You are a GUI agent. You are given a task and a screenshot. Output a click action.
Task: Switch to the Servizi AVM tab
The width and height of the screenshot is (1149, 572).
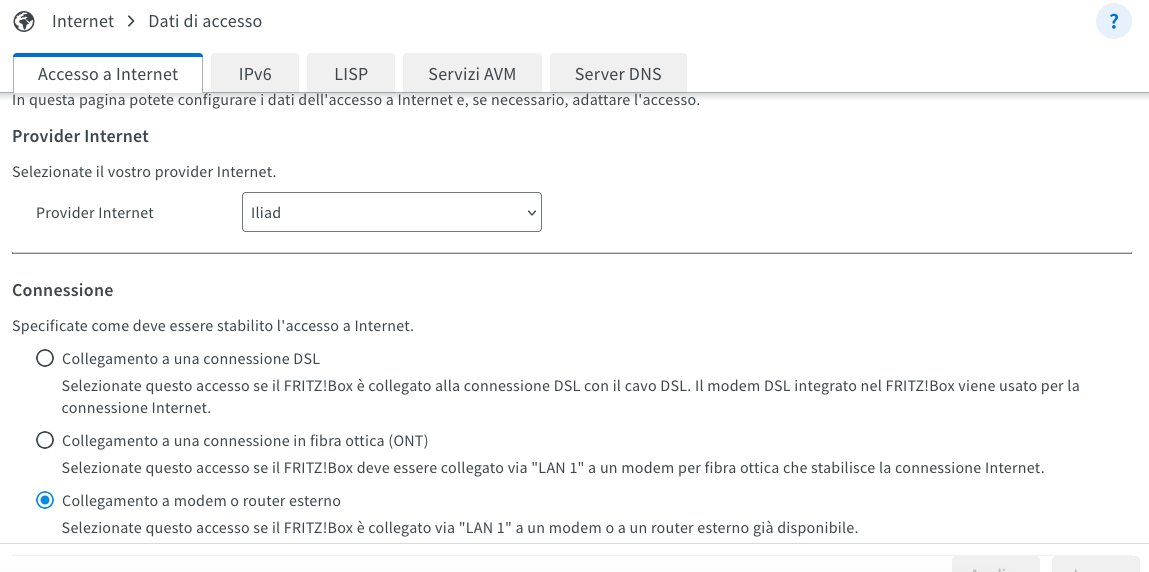(x=472, y=74)
